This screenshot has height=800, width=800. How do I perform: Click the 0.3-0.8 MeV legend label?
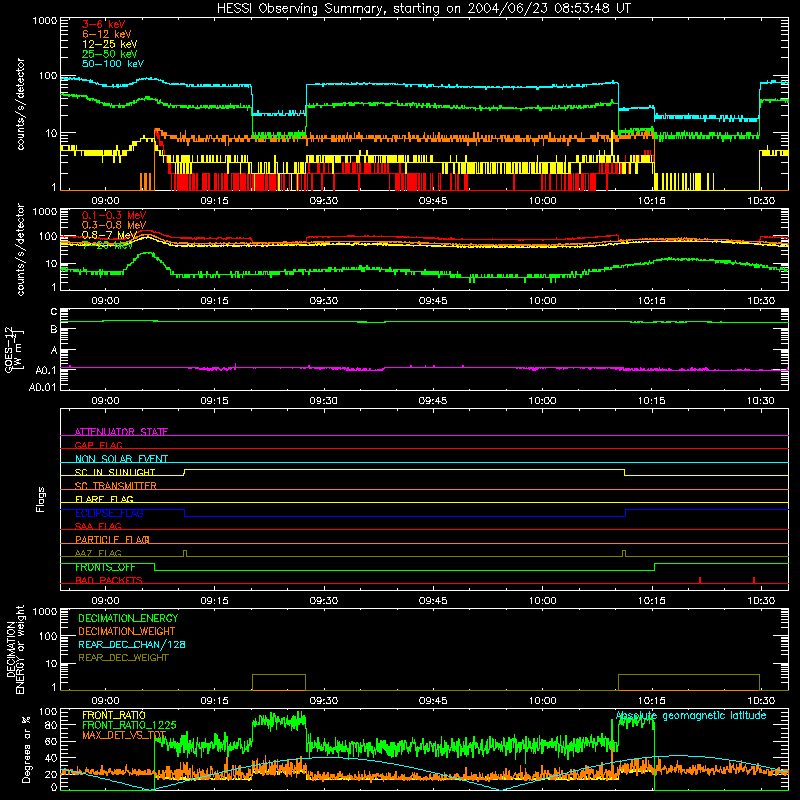coord(113,225)
